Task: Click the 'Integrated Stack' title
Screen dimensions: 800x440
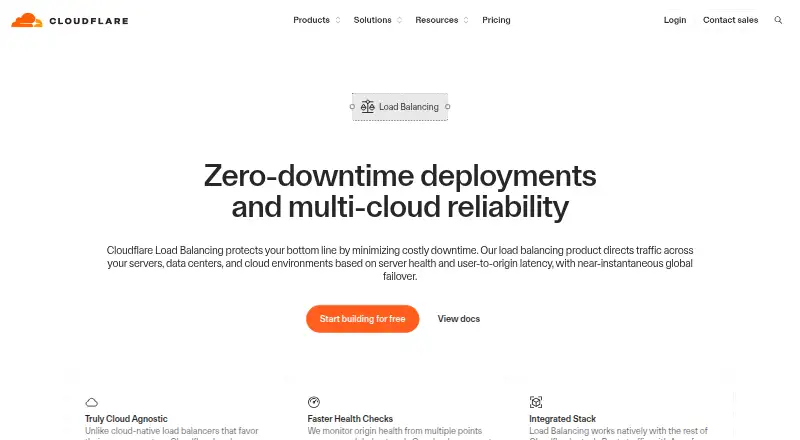Action: pos(562,419)
